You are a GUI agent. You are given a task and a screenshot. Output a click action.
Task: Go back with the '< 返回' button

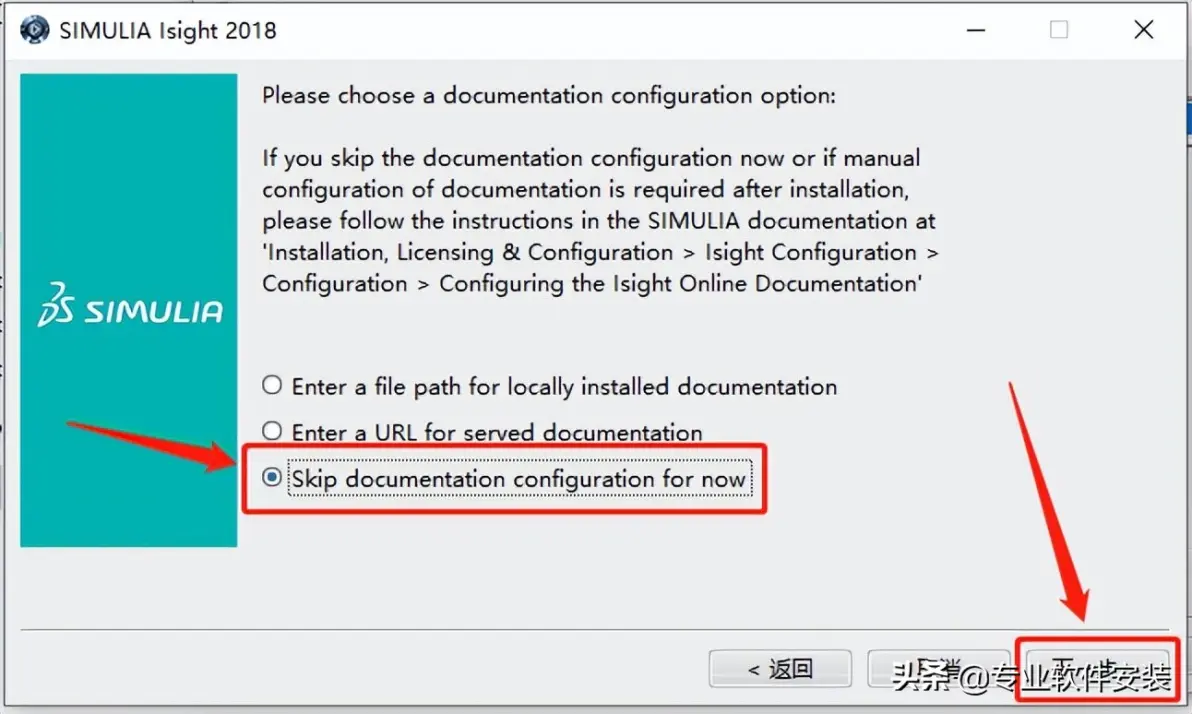[780, 669]
